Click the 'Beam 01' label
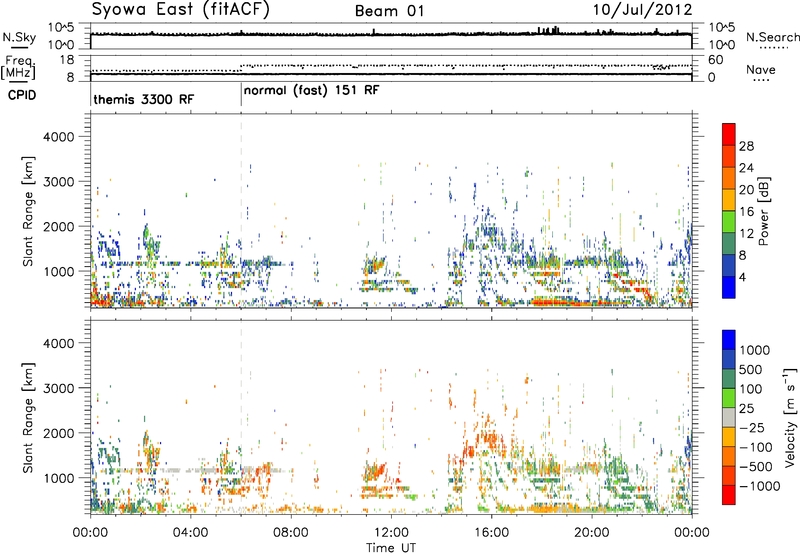The width and height of the screenshot is (800, 554). click(x=390, y=11)
